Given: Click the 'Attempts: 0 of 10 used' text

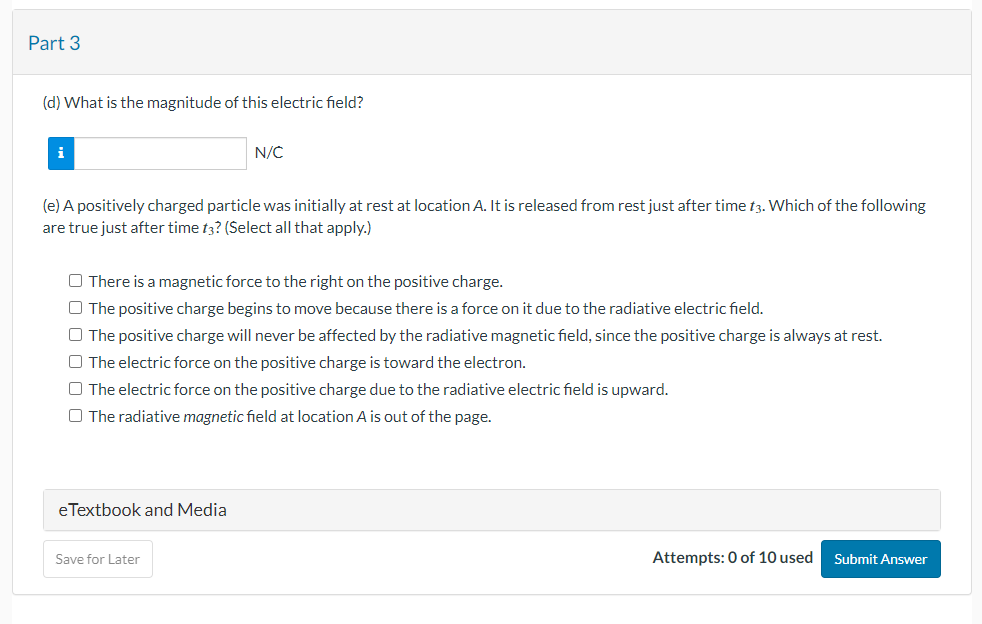Looking at the screenshot, I should pyautogui.click(x=732, y=558).
